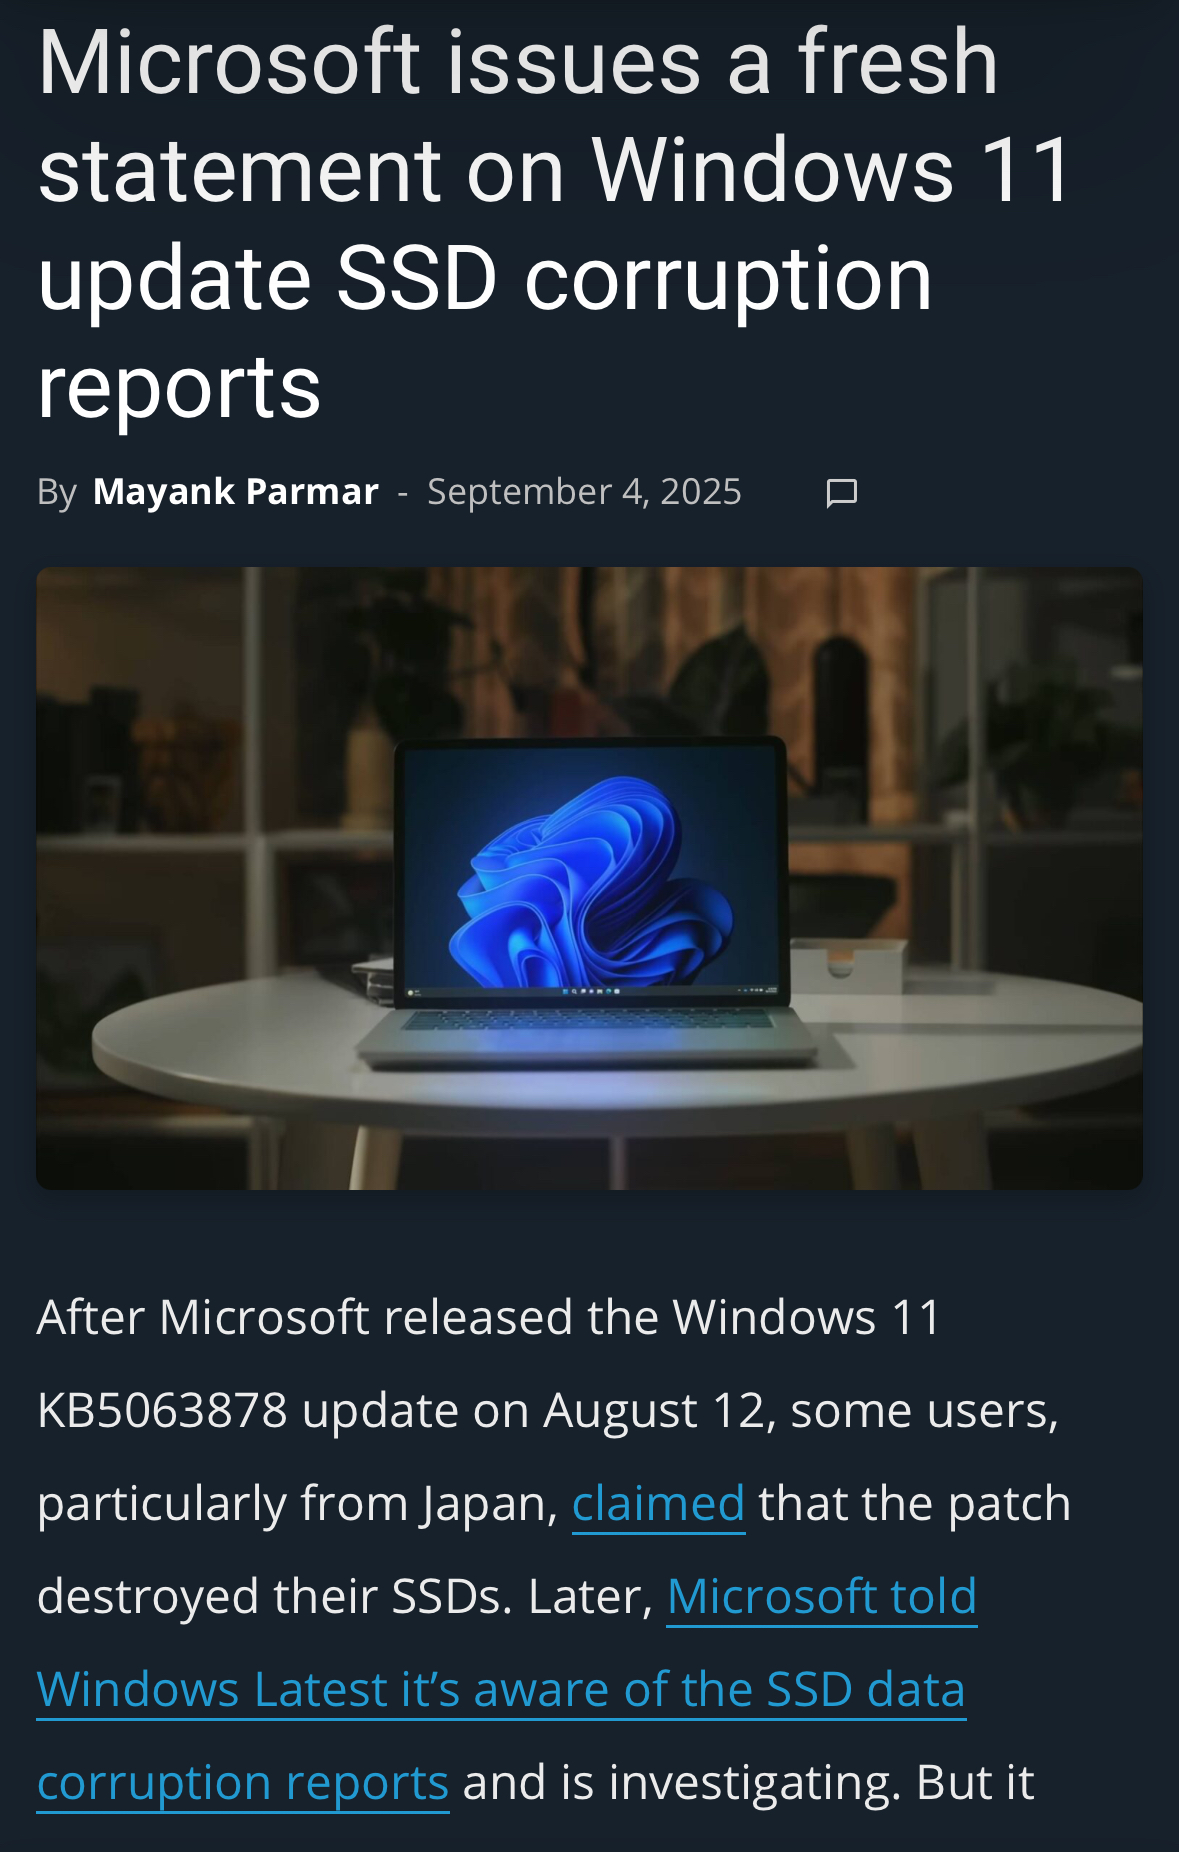Click the headline's last word "reports"

click(x=179, y=387)
